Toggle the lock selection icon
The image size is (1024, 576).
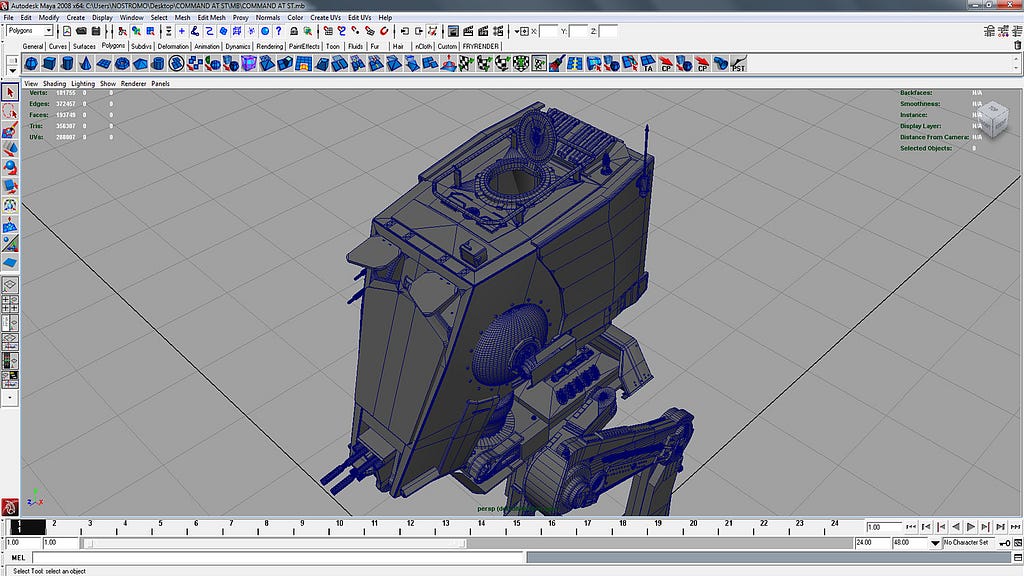(x=294, y=31)
